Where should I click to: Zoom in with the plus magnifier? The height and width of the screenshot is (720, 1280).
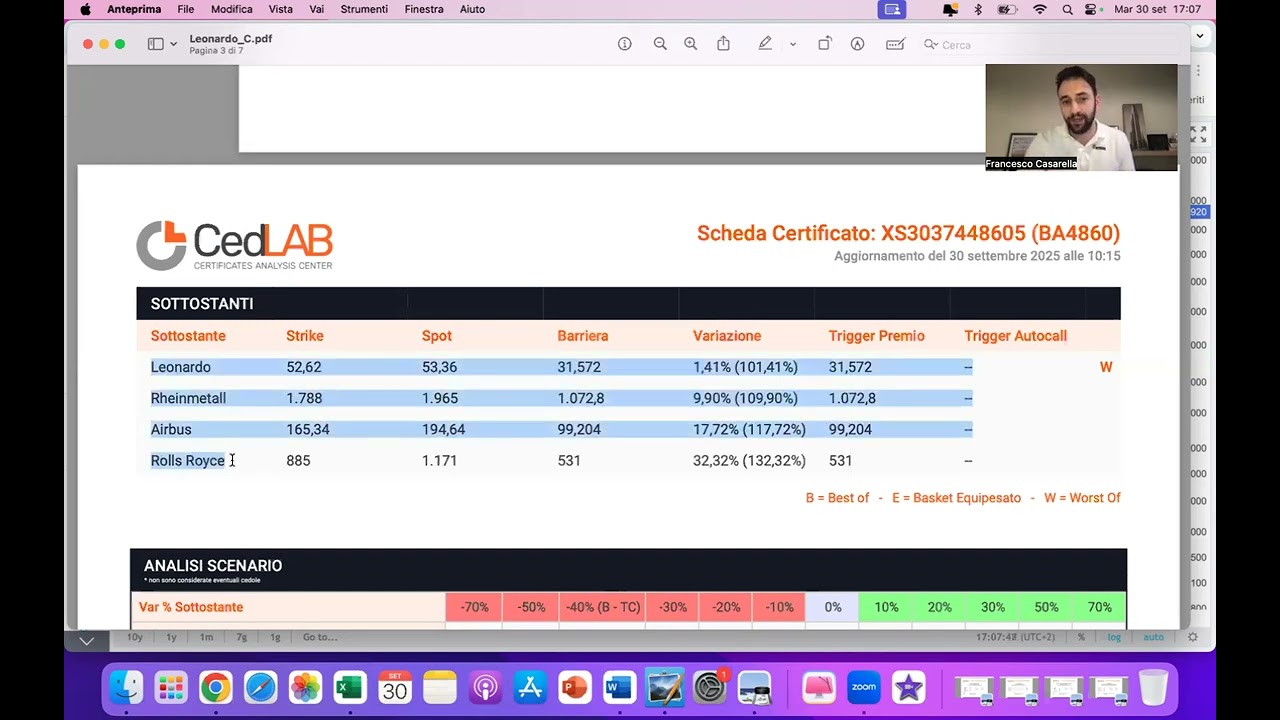pos(691,44)
